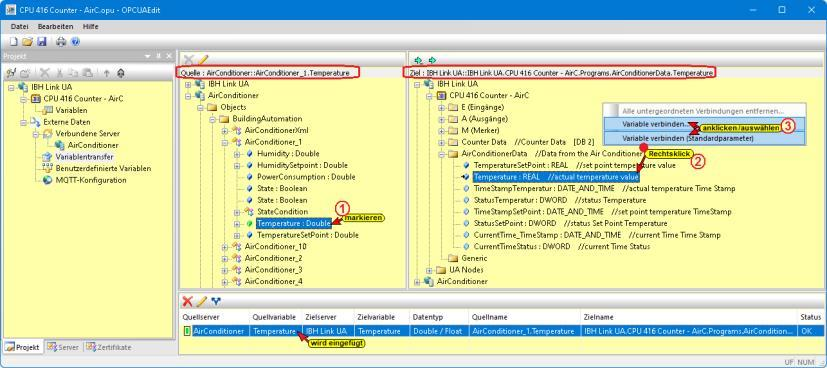This screenshot has height=368, width=827.
Task: Select the Projekt tab at bottom
Action: 23,347
